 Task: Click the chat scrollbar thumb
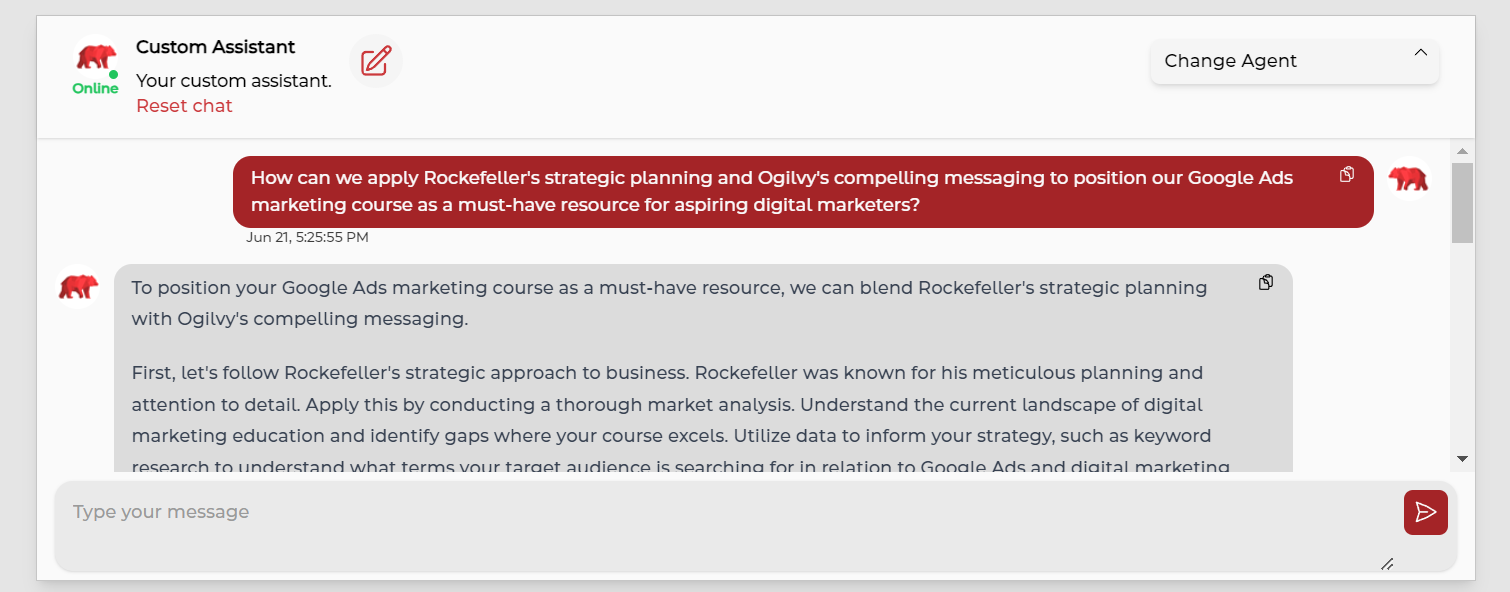(1462, 202)
